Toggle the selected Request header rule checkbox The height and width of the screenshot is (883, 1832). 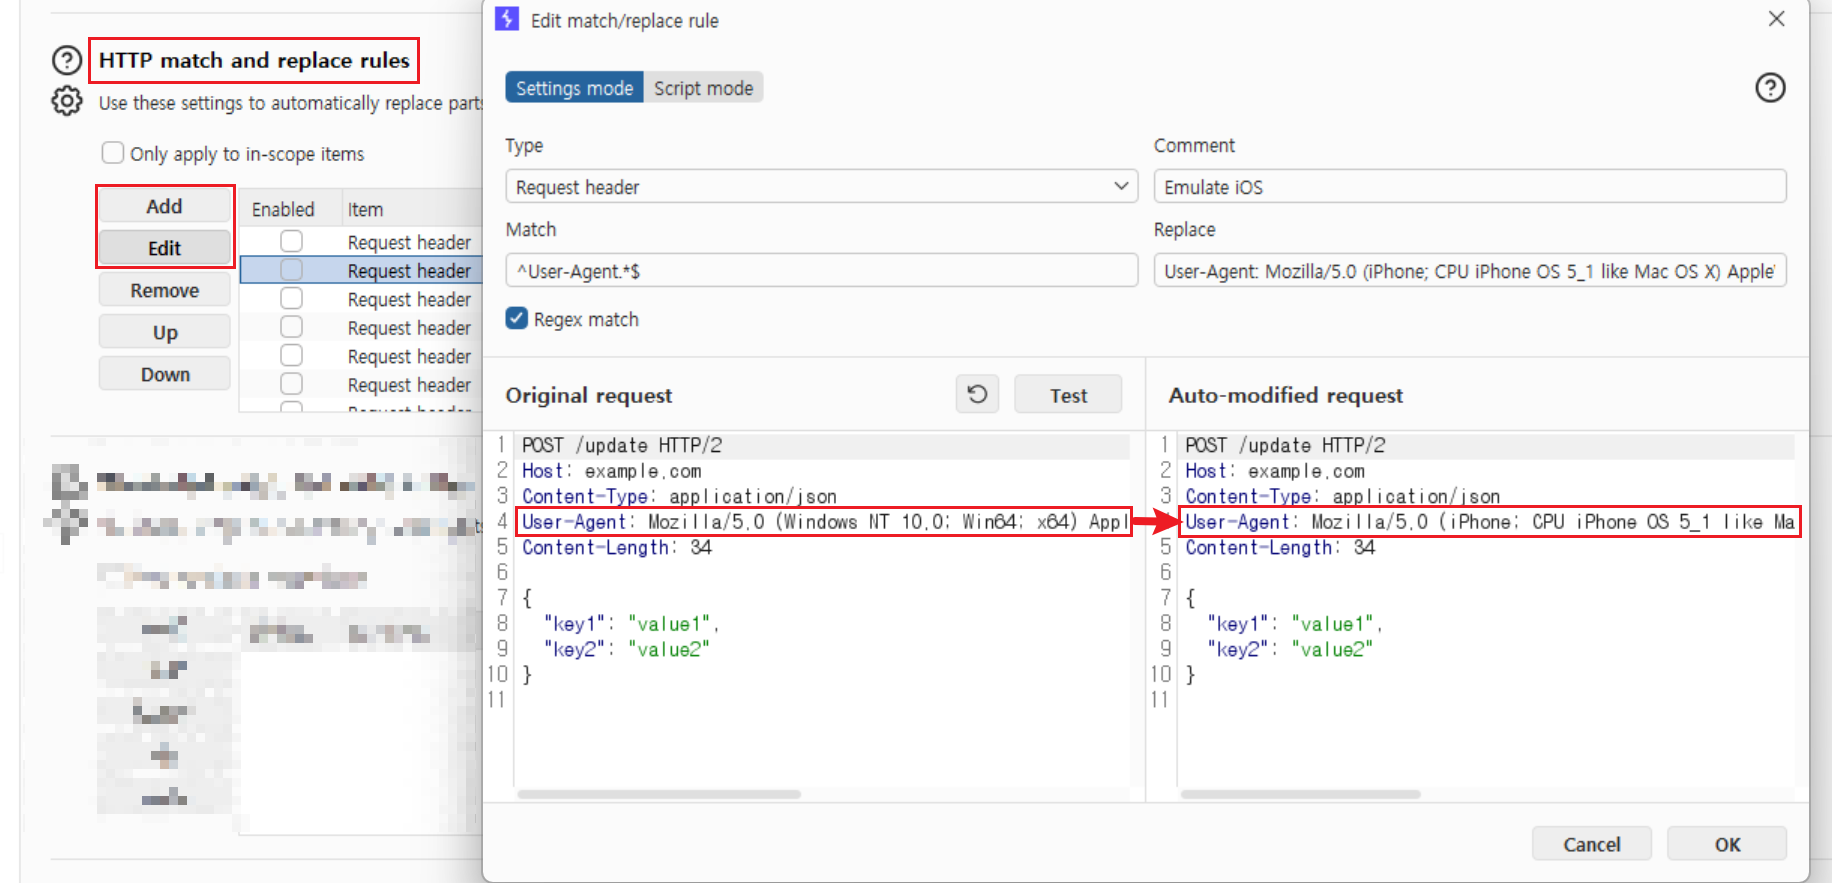[x=291, y=270]
